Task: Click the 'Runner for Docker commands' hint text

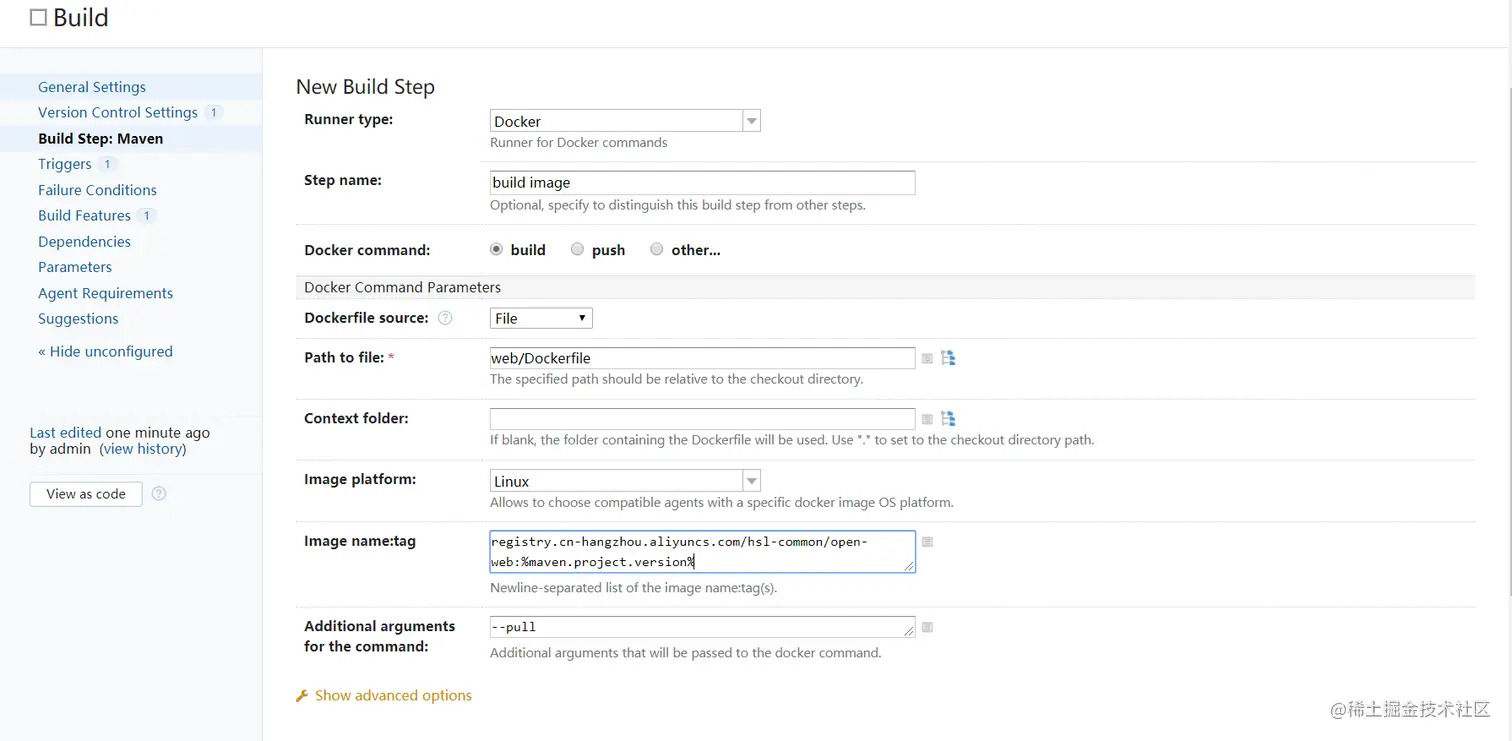Action: pyautogui.click(x=578, y=143)
